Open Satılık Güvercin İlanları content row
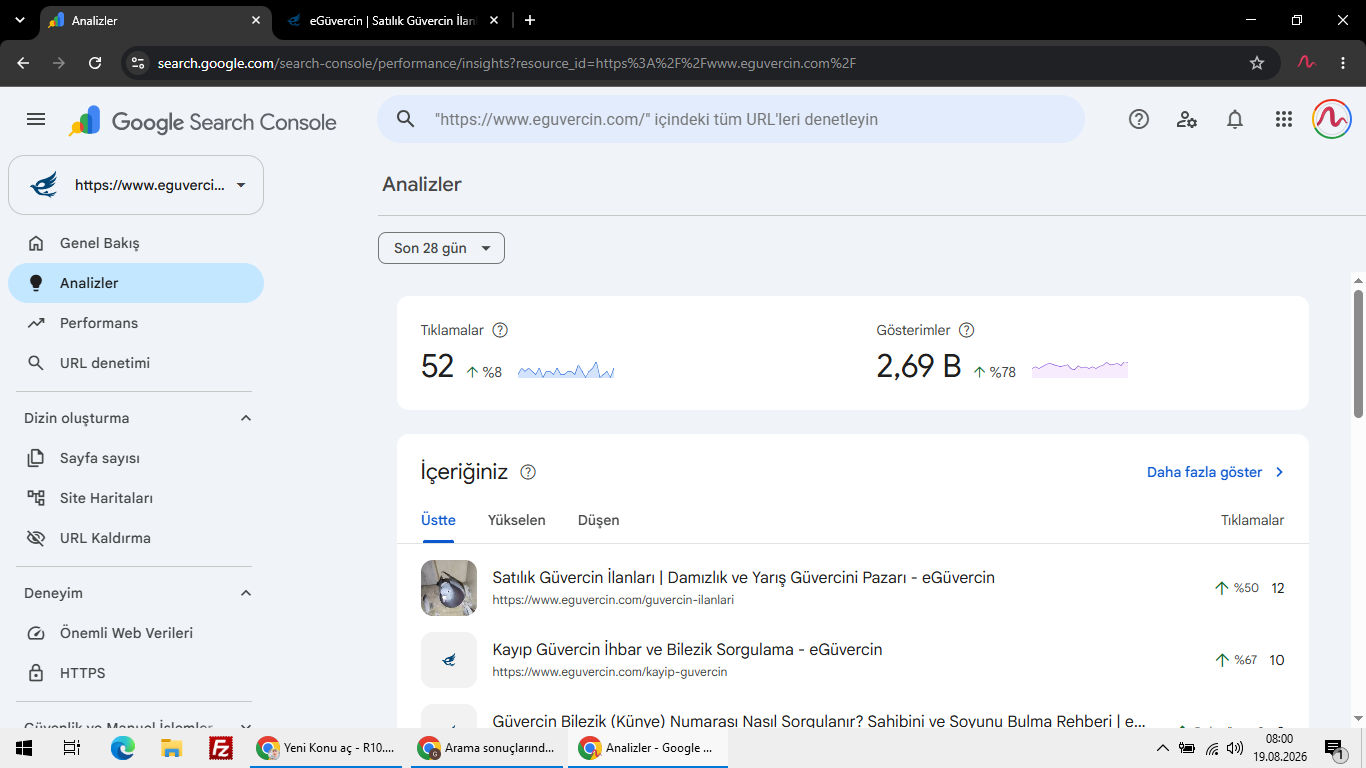The height and width of the screenshot is (768, 1366). point(853,588)
